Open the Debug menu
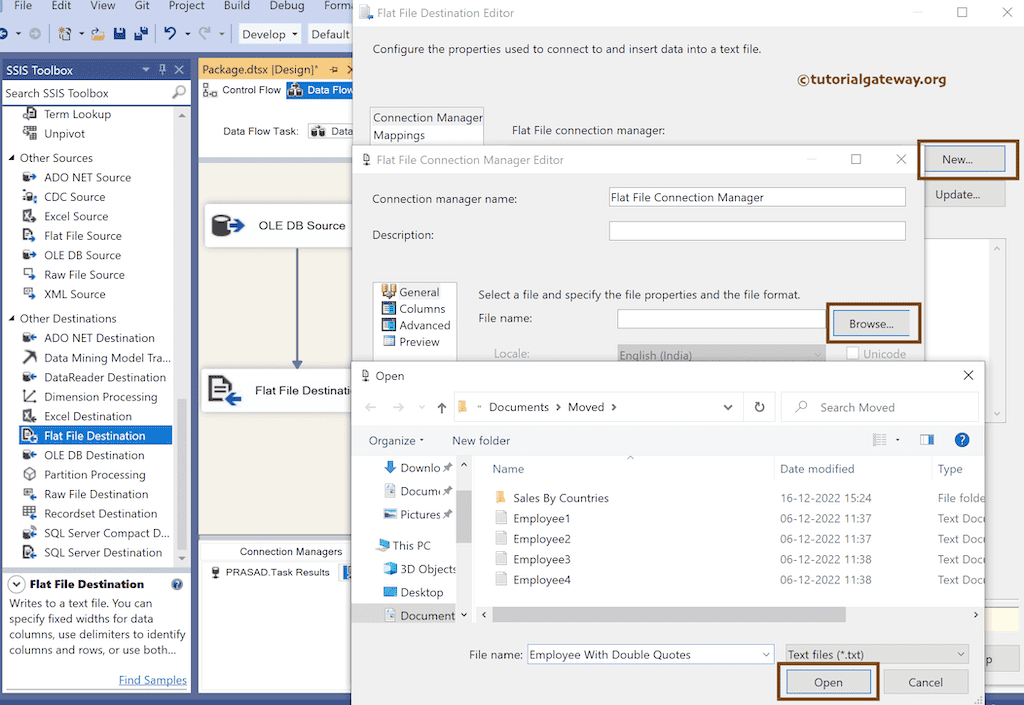Viewport: 1024px width, 705px height. tap(286, 5)
